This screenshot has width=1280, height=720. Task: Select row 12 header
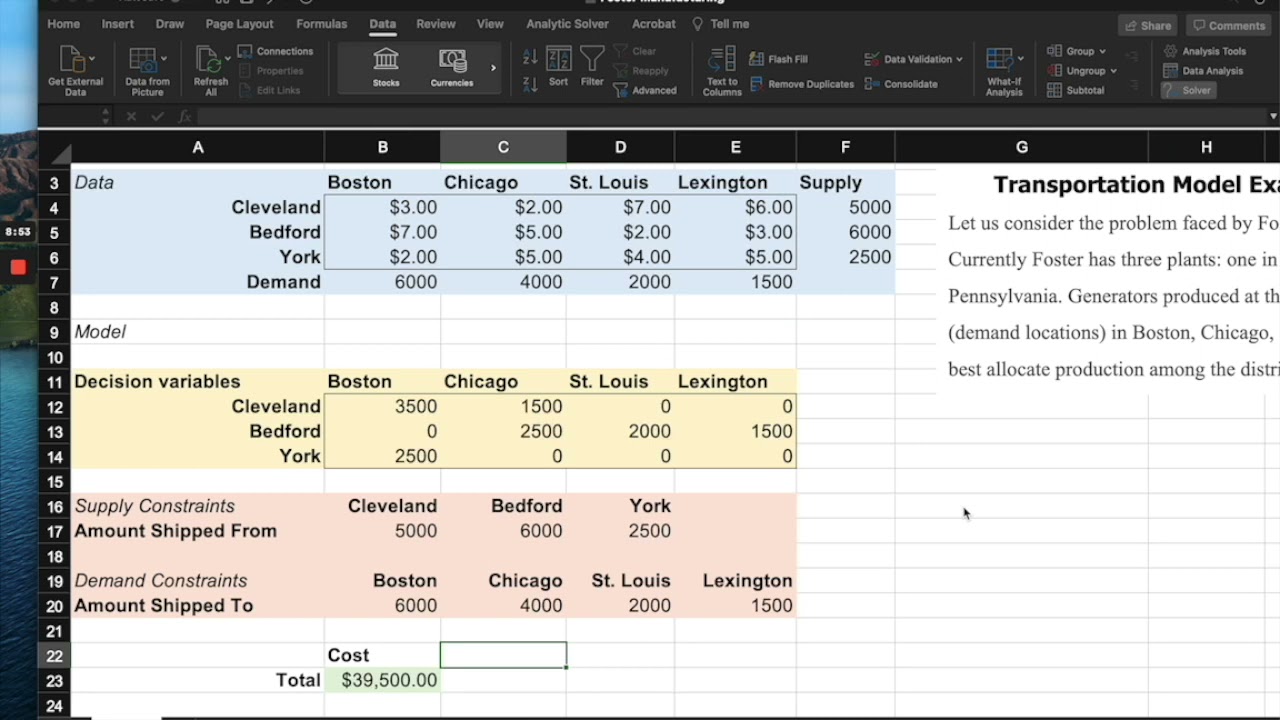pos(54,407)
